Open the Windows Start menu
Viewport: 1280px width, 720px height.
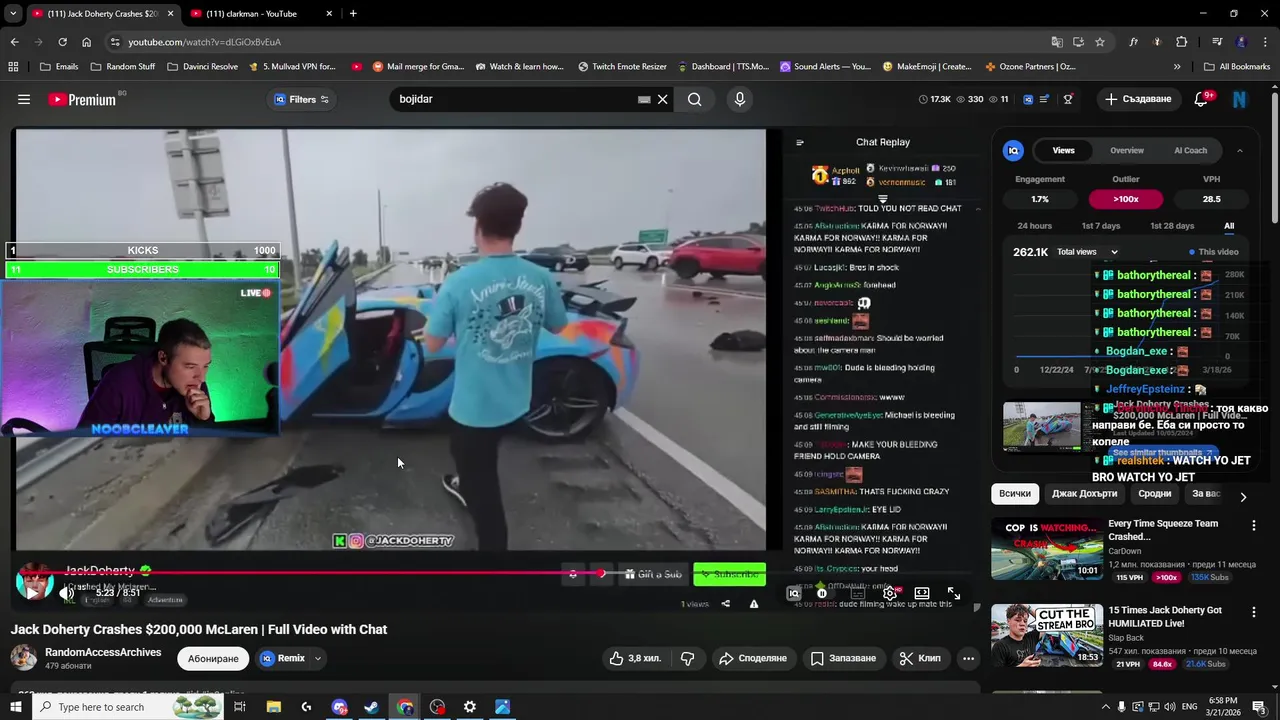coord(15,707)
